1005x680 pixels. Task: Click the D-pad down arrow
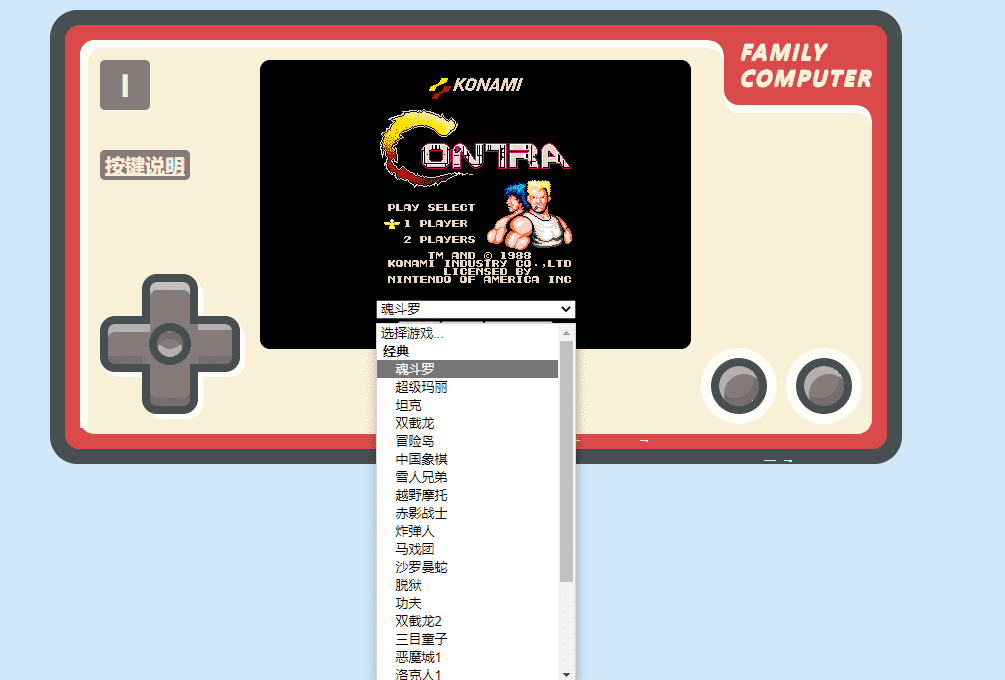coord(170,390)
